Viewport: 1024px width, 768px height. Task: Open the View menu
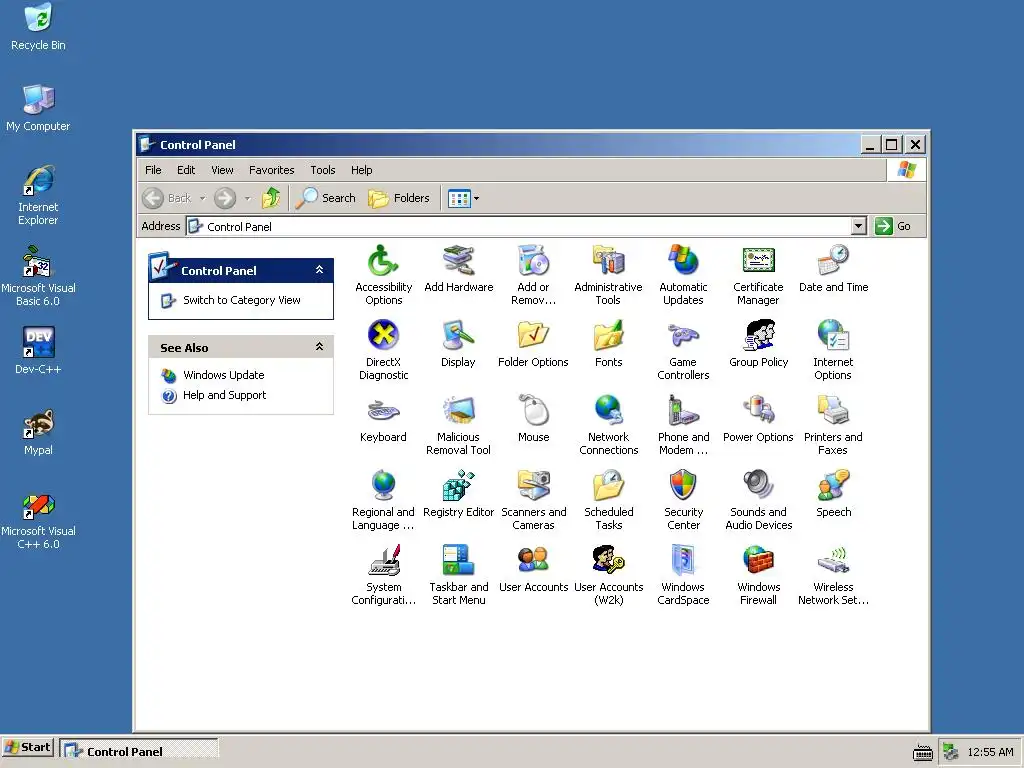[x=222, y=170]
